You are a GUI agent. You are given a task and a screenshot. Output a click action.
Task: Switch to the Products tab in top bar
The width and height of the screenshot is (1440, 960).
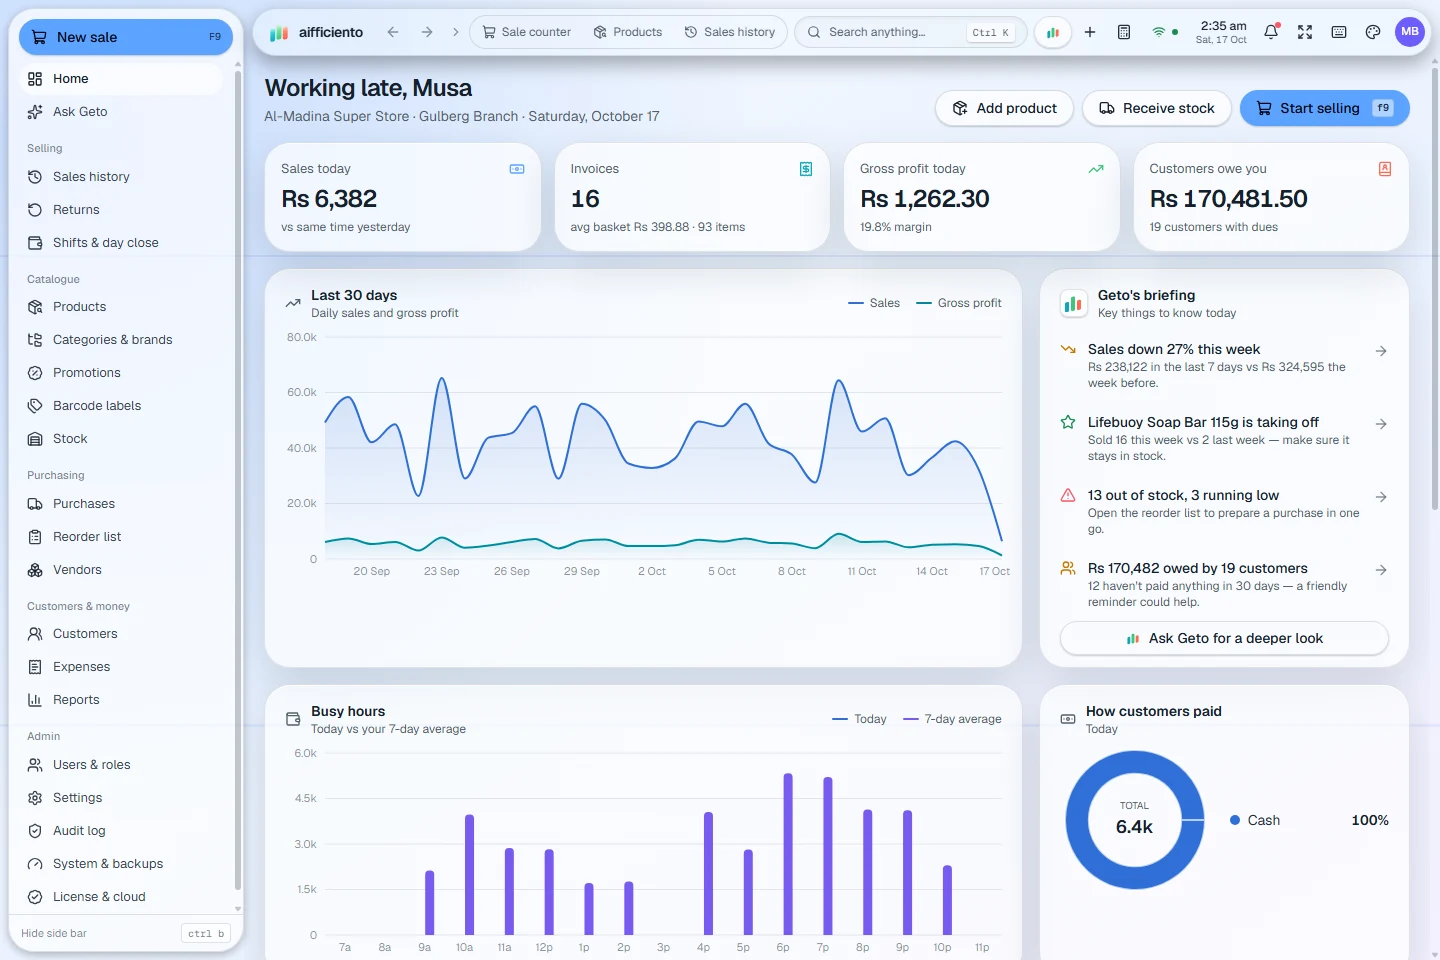(x=628, y=32)
